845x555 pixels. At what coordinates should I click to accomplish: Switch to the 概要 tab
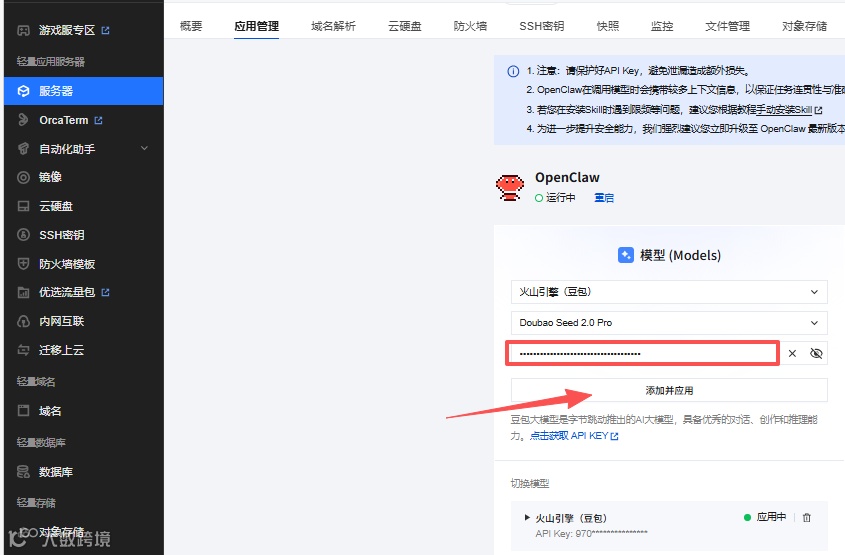191,26
